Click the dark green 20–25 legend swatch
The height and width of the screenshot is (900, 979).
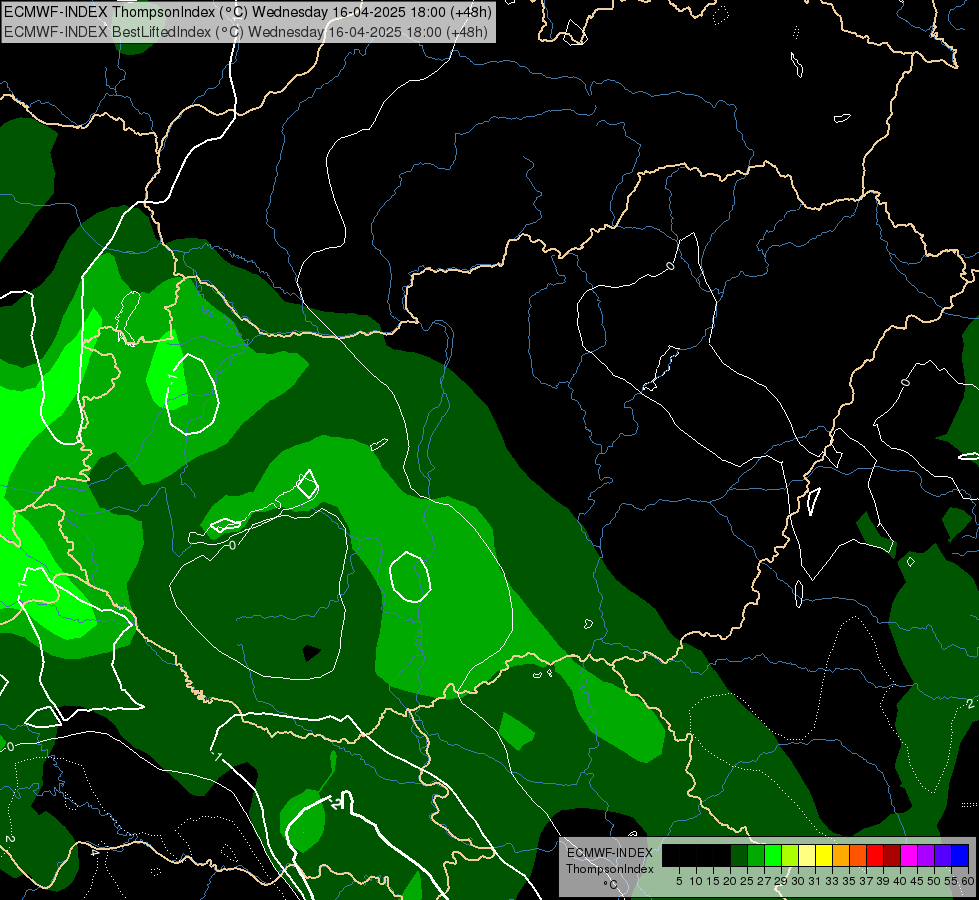click(739, 855)
